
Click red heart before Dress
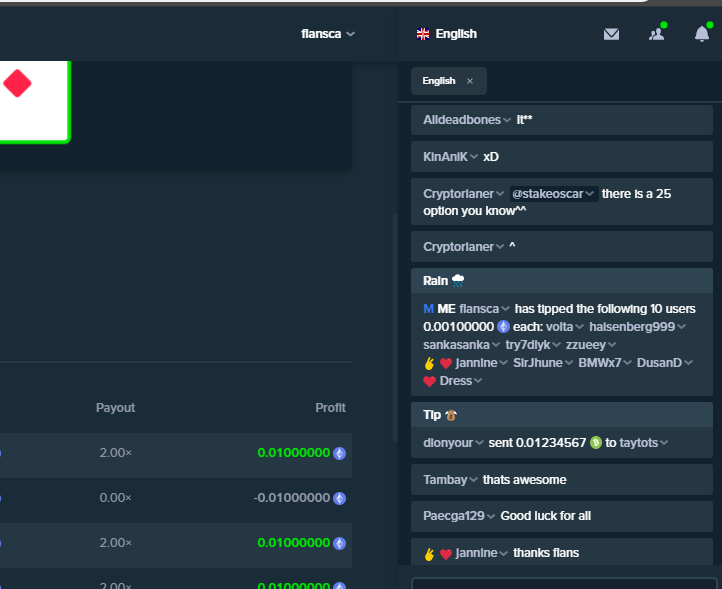429,381
